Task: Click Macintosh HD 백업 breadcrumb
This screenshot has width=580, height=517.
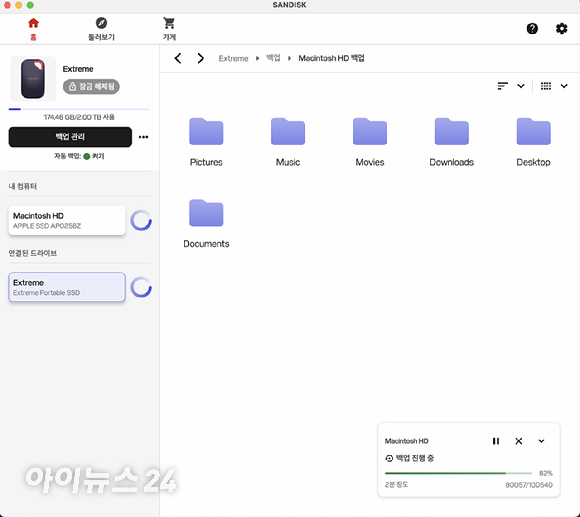Action: click(331, 58)
